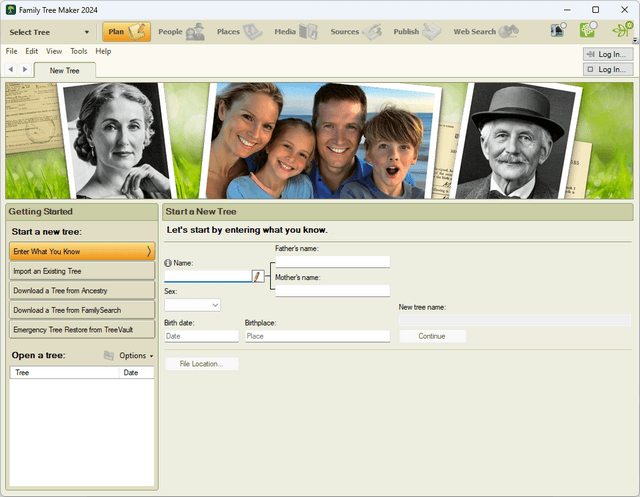640x497 pixels.
Task: Open the Tools menu
Action: click(79, 51)
